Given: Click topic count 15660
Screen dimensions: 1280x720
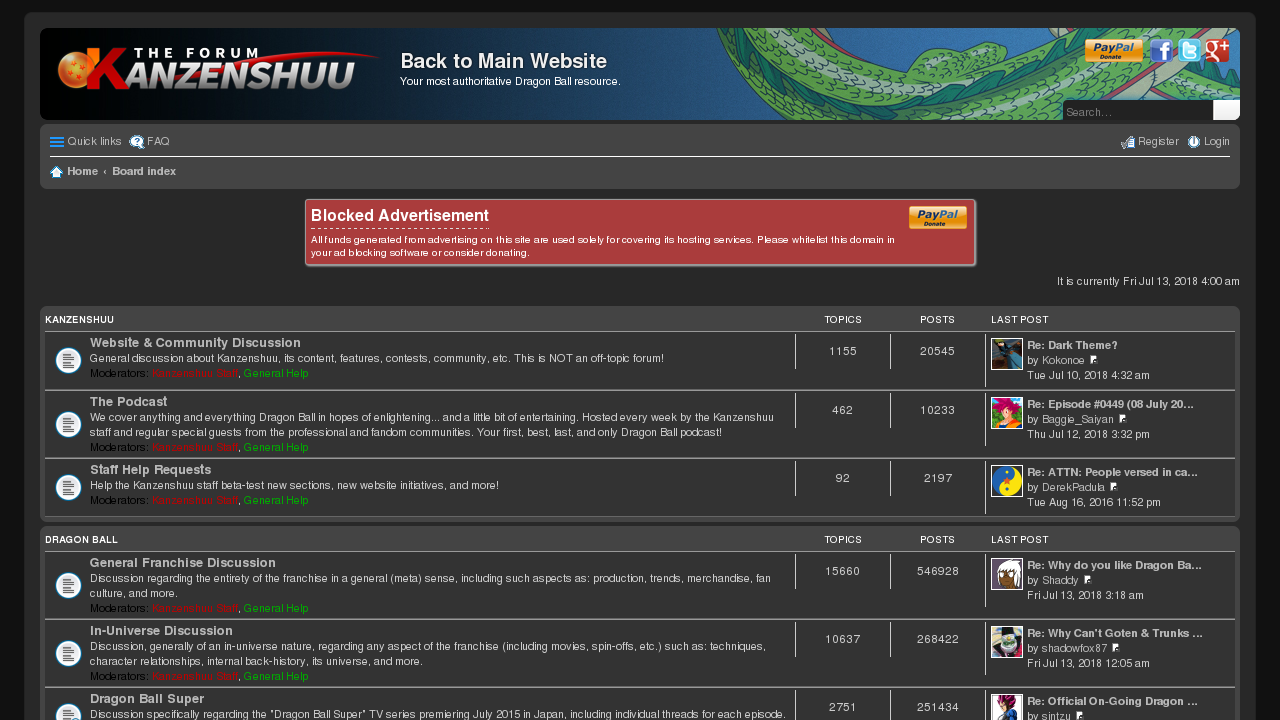Looking at the screenshot, I should point(843,571).
